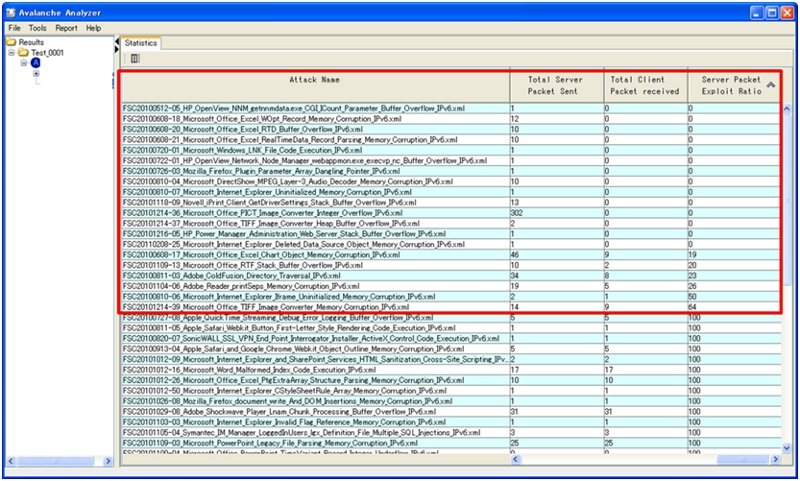This screenshot has width=800, height=481.
Task: Open the Tools menu
Action: pyautogui.click(x=37, y=28)
